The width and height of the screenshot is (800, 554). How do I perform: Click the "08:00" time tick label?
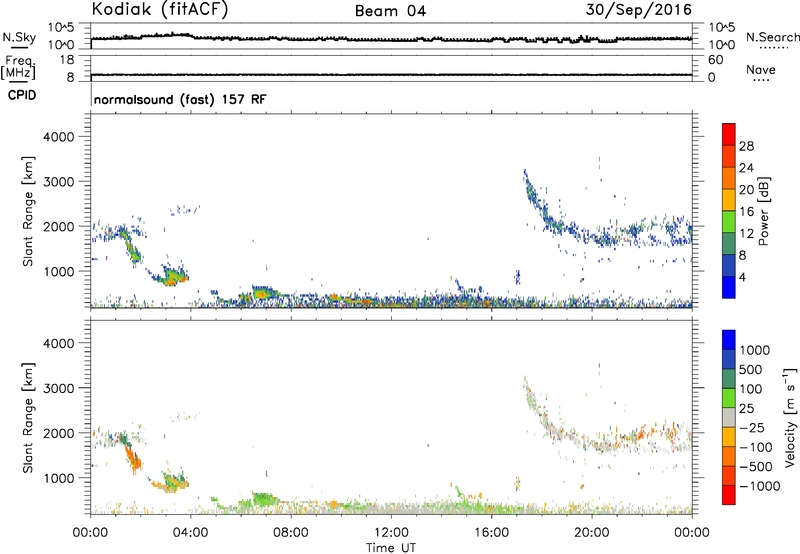(291, 533)
